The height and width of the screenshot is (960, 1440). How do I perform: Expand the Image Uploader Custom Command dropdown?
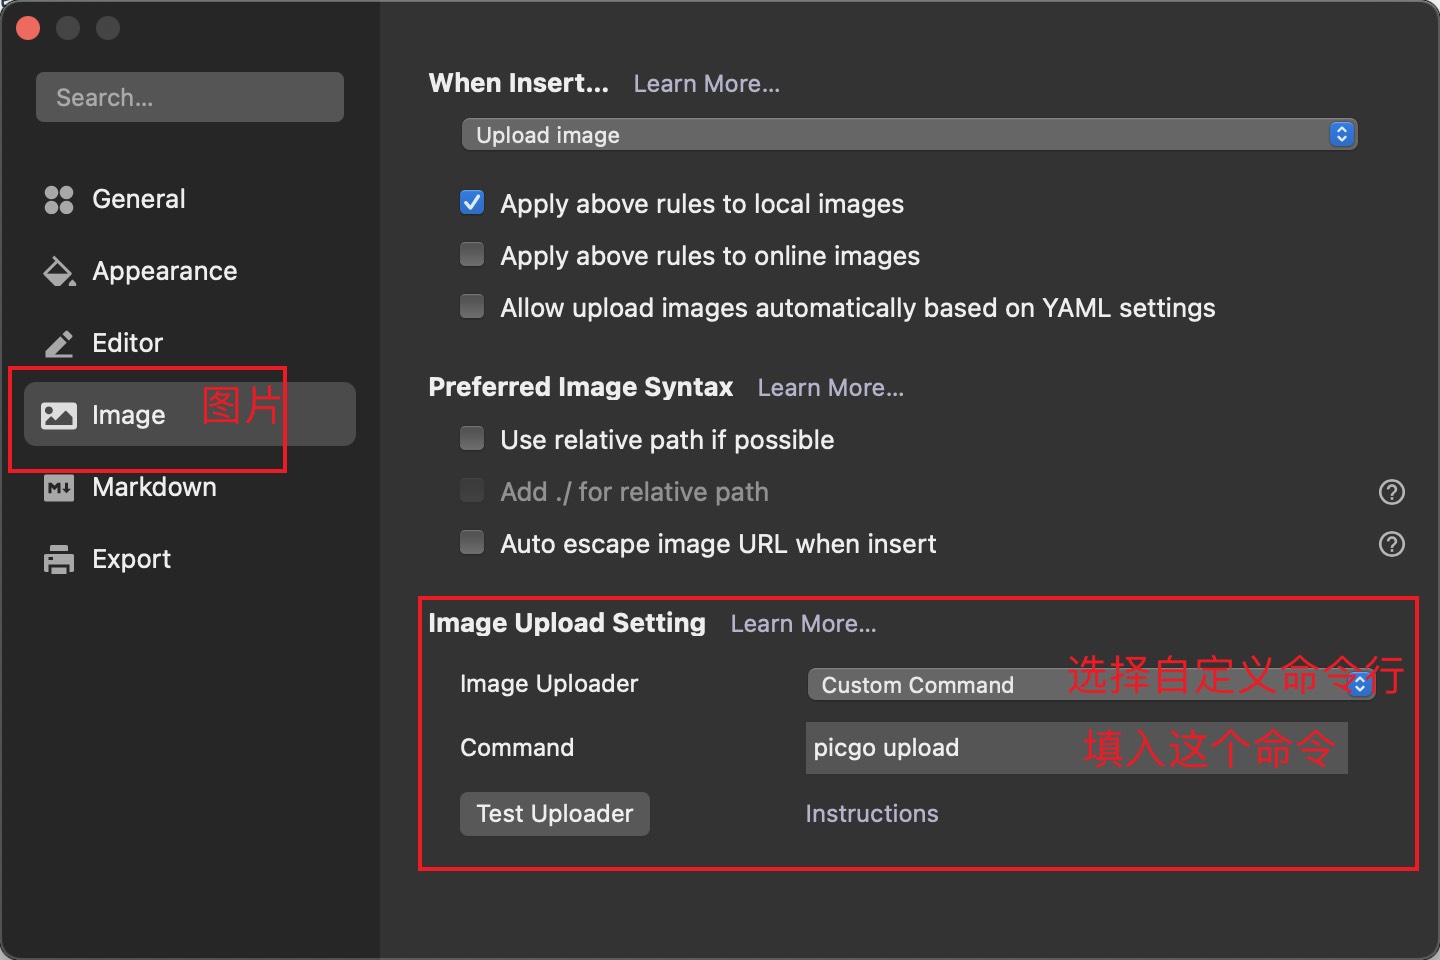pos(1090,685)
